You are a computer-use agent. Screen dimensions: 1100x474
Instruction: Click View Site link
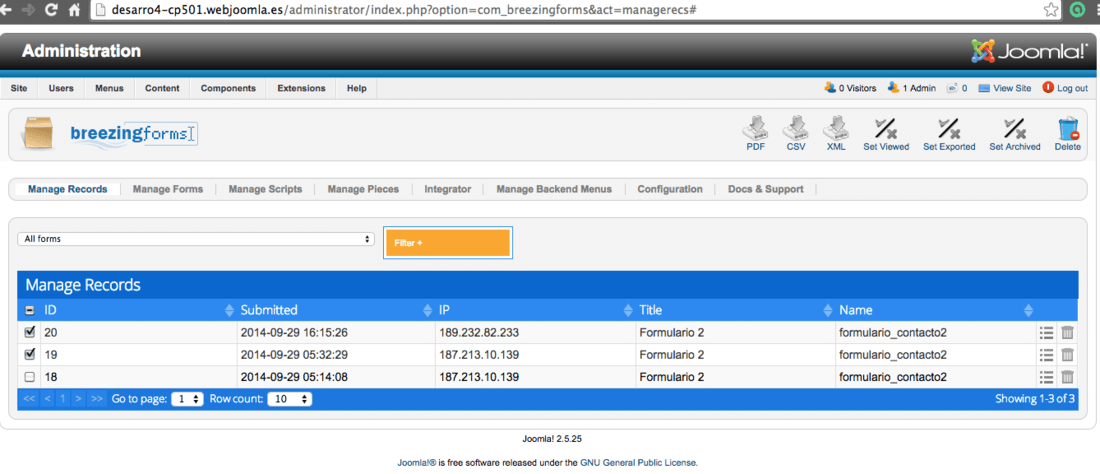tap(1005, 88)
